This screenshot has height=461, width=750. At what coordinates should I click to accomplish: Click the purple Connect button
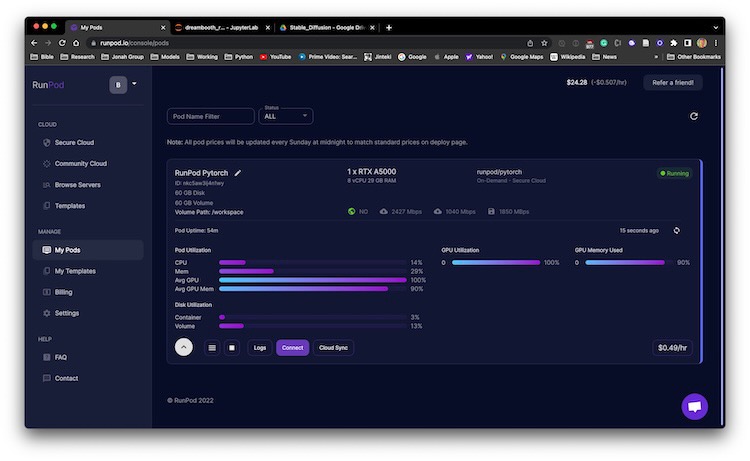[x=292, y=348]
